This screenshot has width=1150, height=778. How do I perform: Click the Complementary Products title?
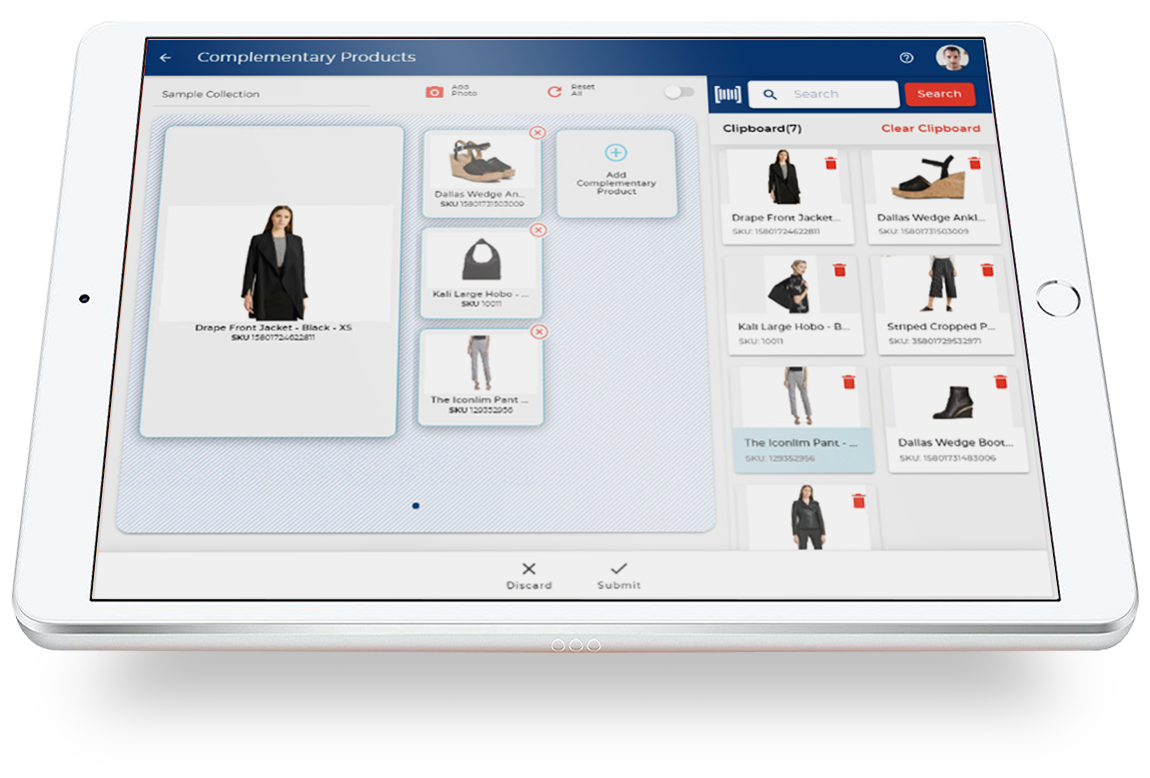tap(307, 57)
